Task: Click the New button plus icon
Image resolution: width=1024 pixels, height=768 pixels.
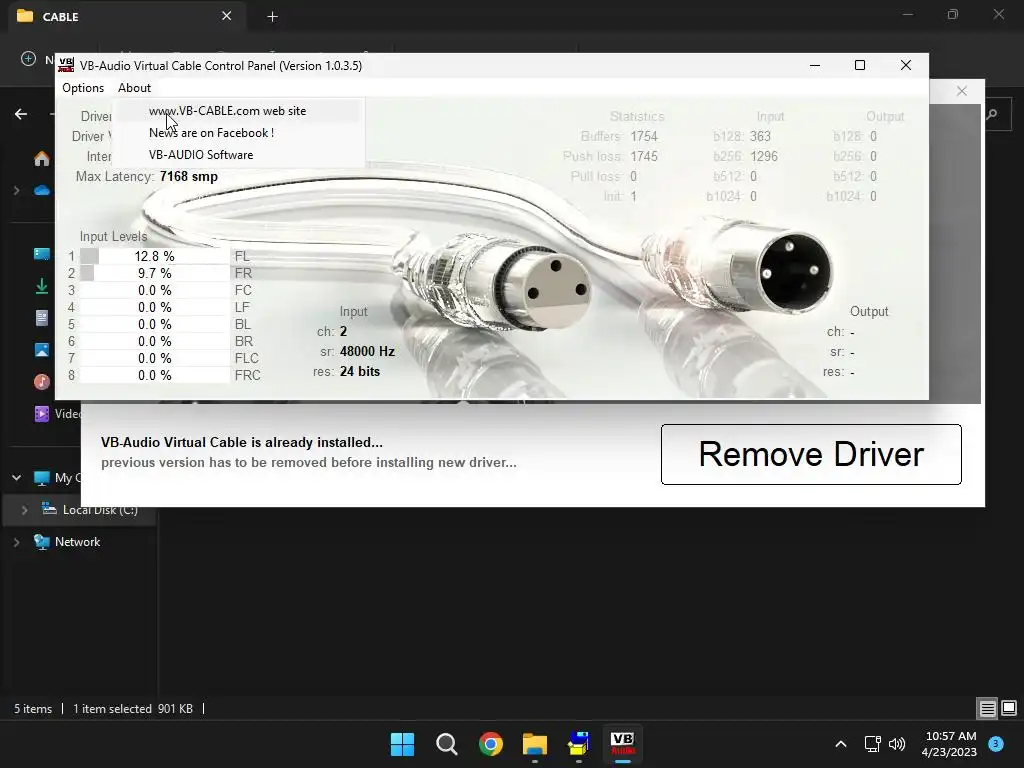Action: [x=28, y=59]
